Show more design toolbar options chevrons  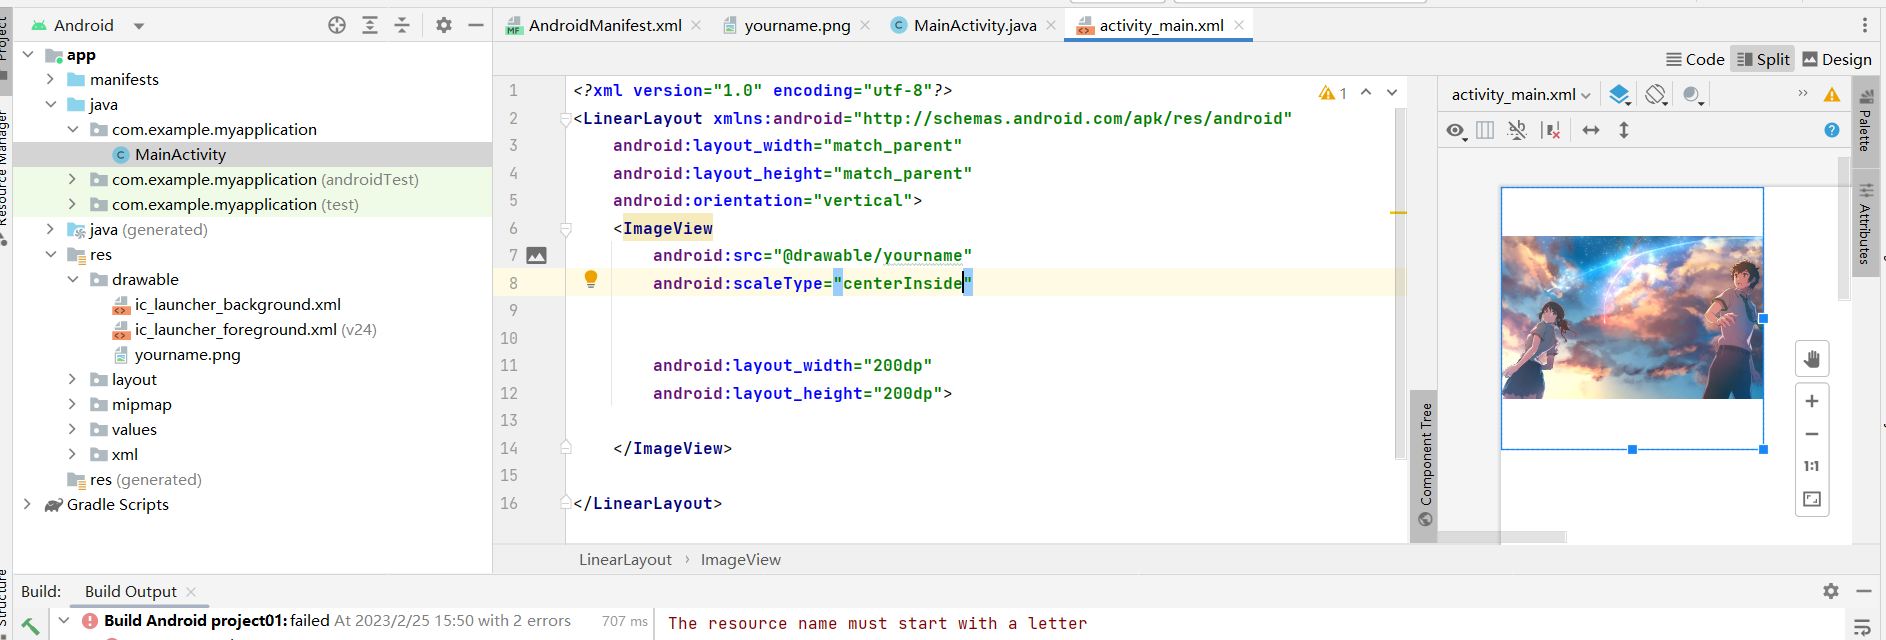1803,94
